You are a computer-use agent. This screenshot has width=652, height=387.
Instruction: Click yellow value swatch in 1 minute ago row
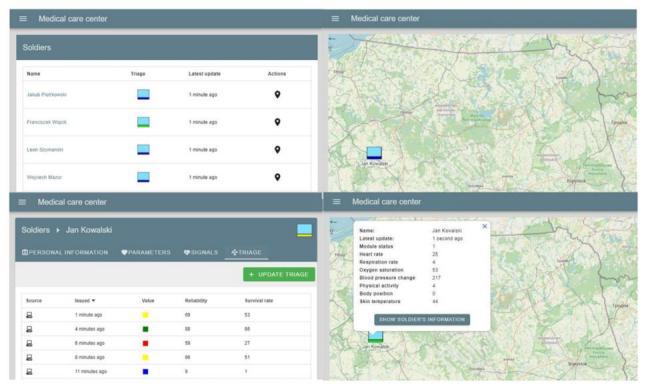(x=145, y=315)
